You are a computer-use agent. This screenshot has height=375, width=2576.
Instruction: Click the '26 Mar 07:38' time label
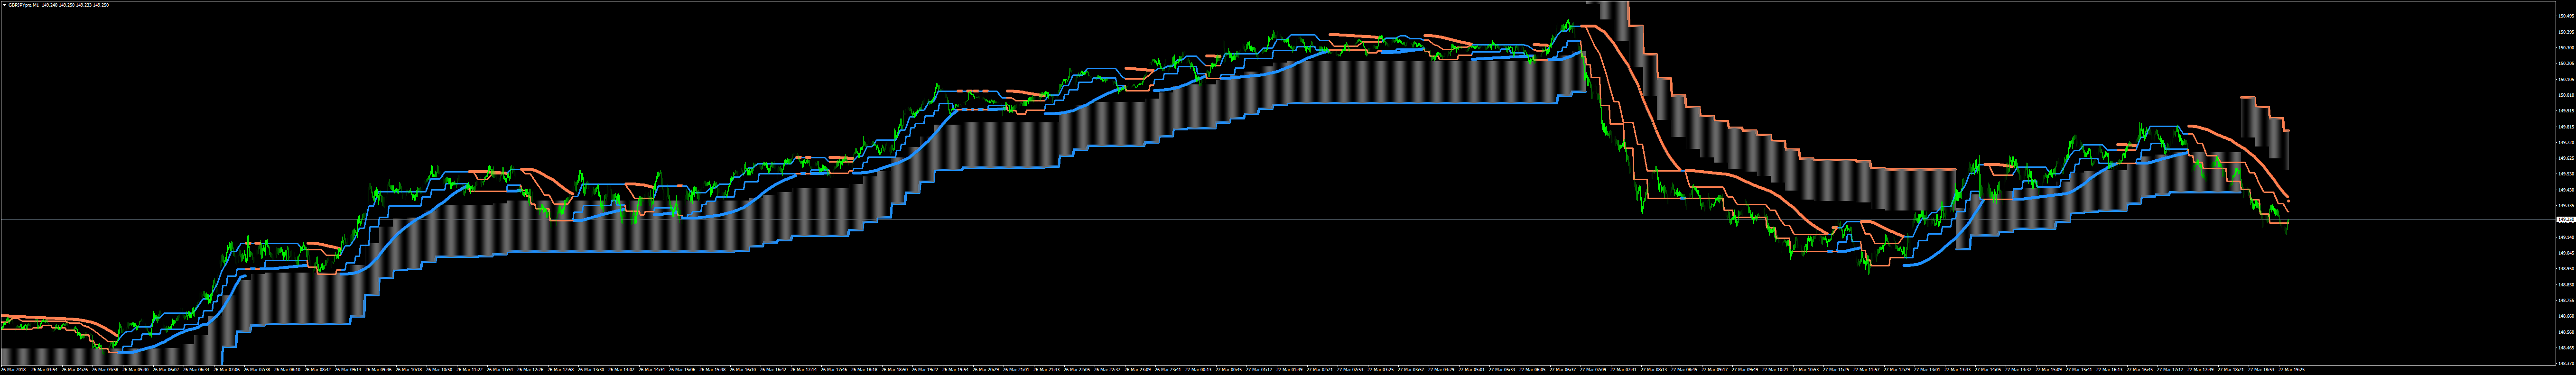tap(257, 370)
